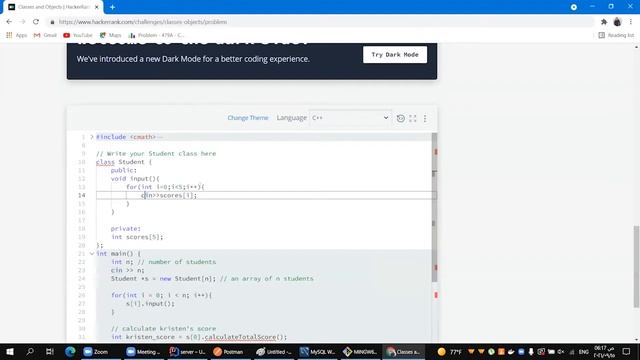Open the Maps bookmark
The width and height of the screenshot is (640, 360).
click(x=111, y=35)
